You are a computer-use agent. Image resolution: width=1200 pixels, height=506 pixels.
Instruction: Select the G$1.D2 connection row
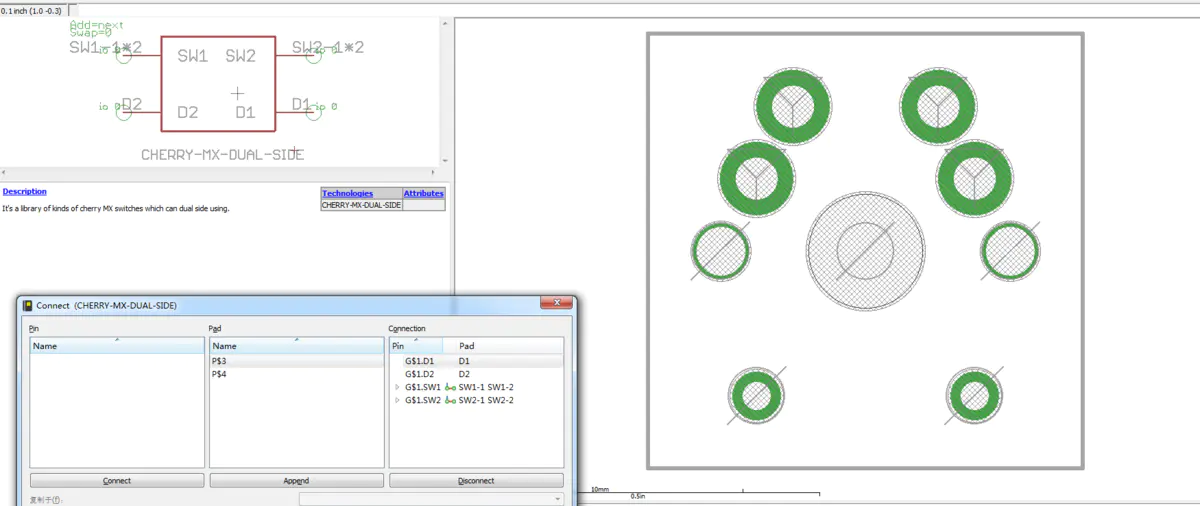(476, 373)
